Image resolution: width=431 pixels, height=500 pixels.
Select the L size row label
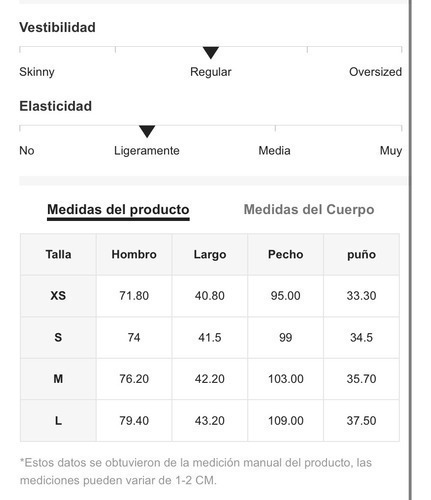pyautogui.click(x=58, y=421)
